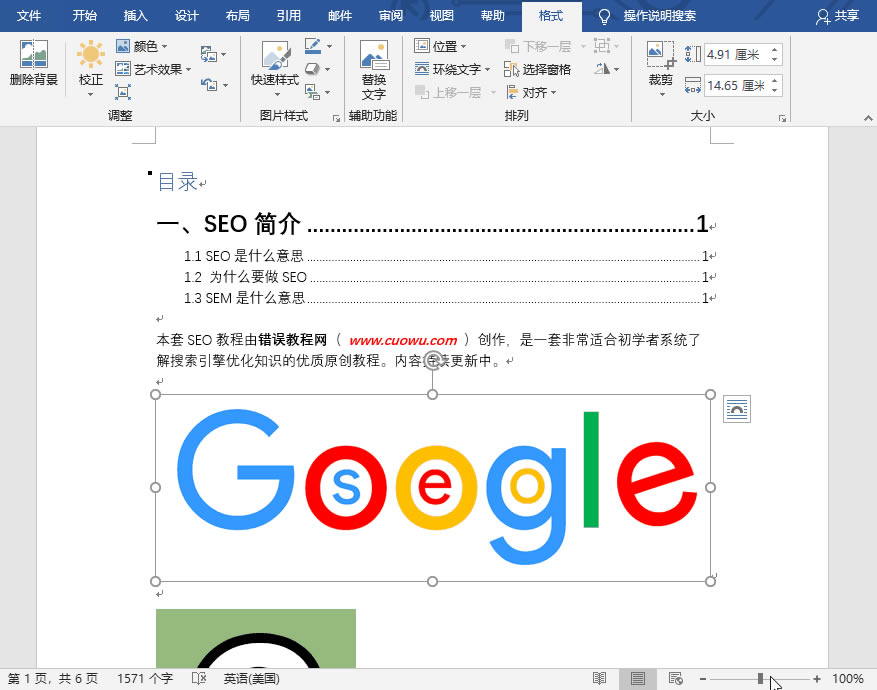The width and height of the screenshot is (877, 690).
Task: Increase the height 4.91 厘米 spinner
Action: pyautogui.click(x=775, y=50)
